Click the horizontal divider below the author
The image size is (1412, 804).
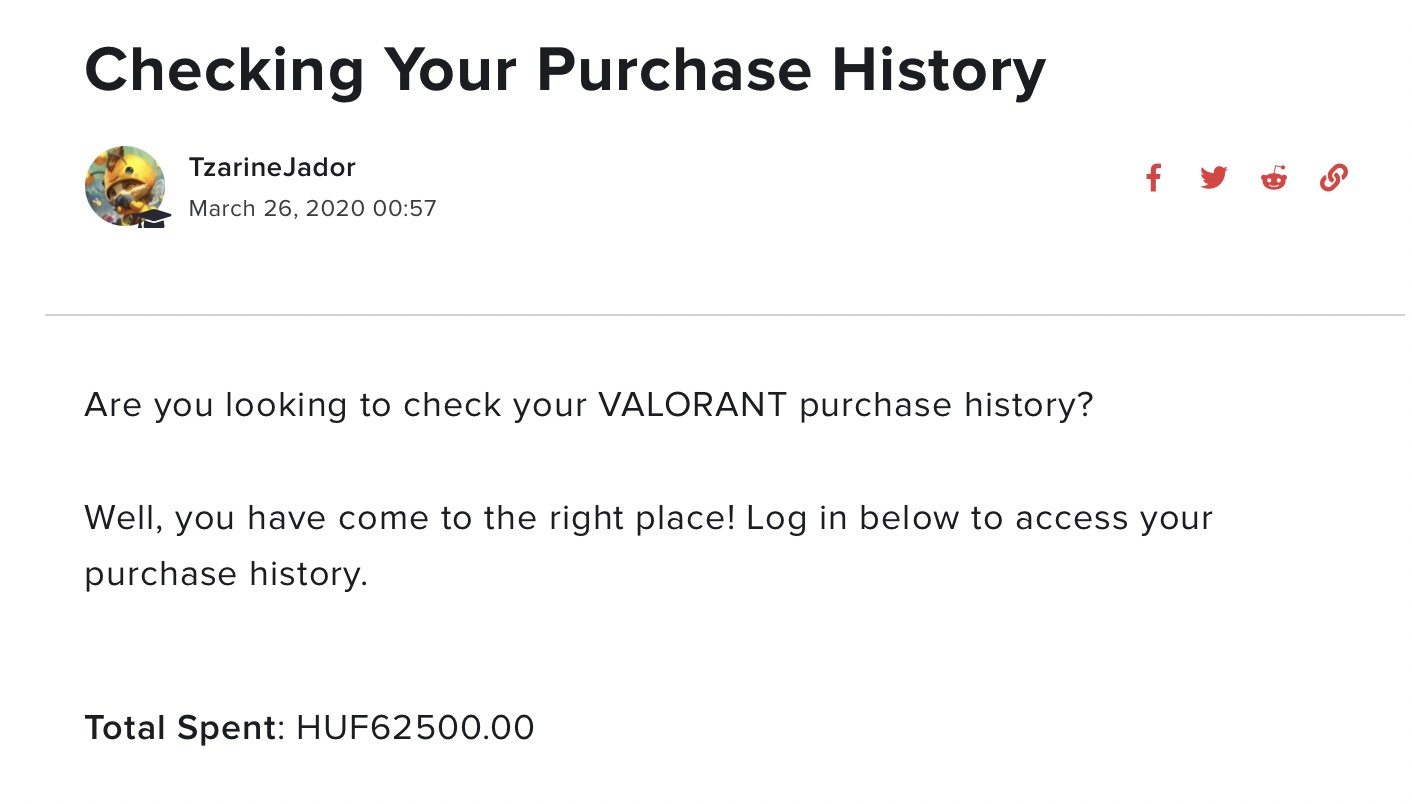724,315
